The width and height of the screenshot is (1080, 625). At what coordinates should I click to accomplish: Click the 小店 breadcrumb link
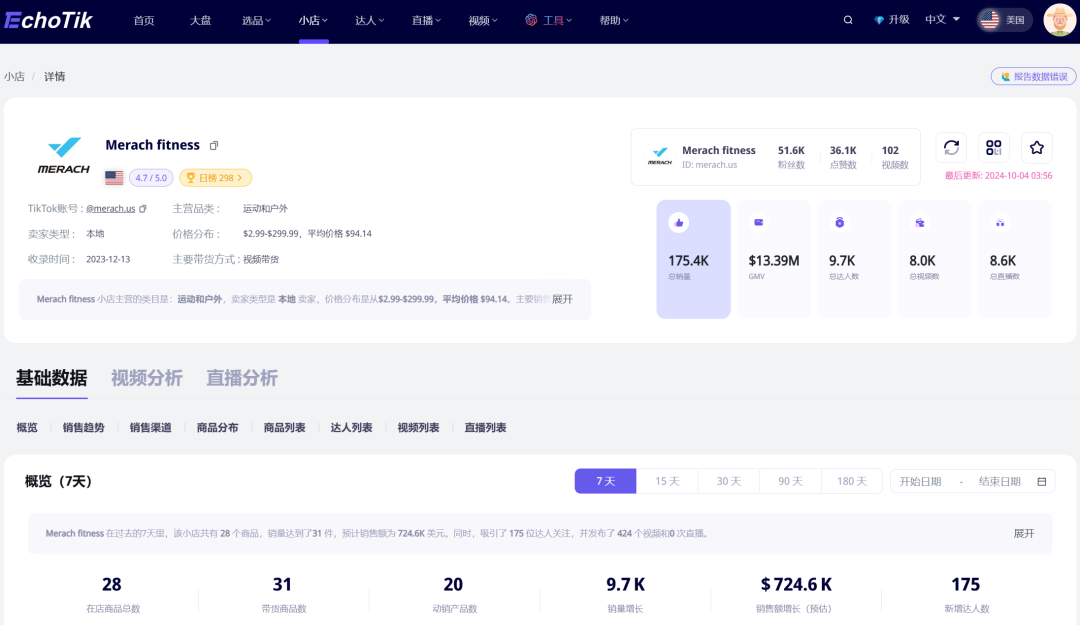[14, 76]
